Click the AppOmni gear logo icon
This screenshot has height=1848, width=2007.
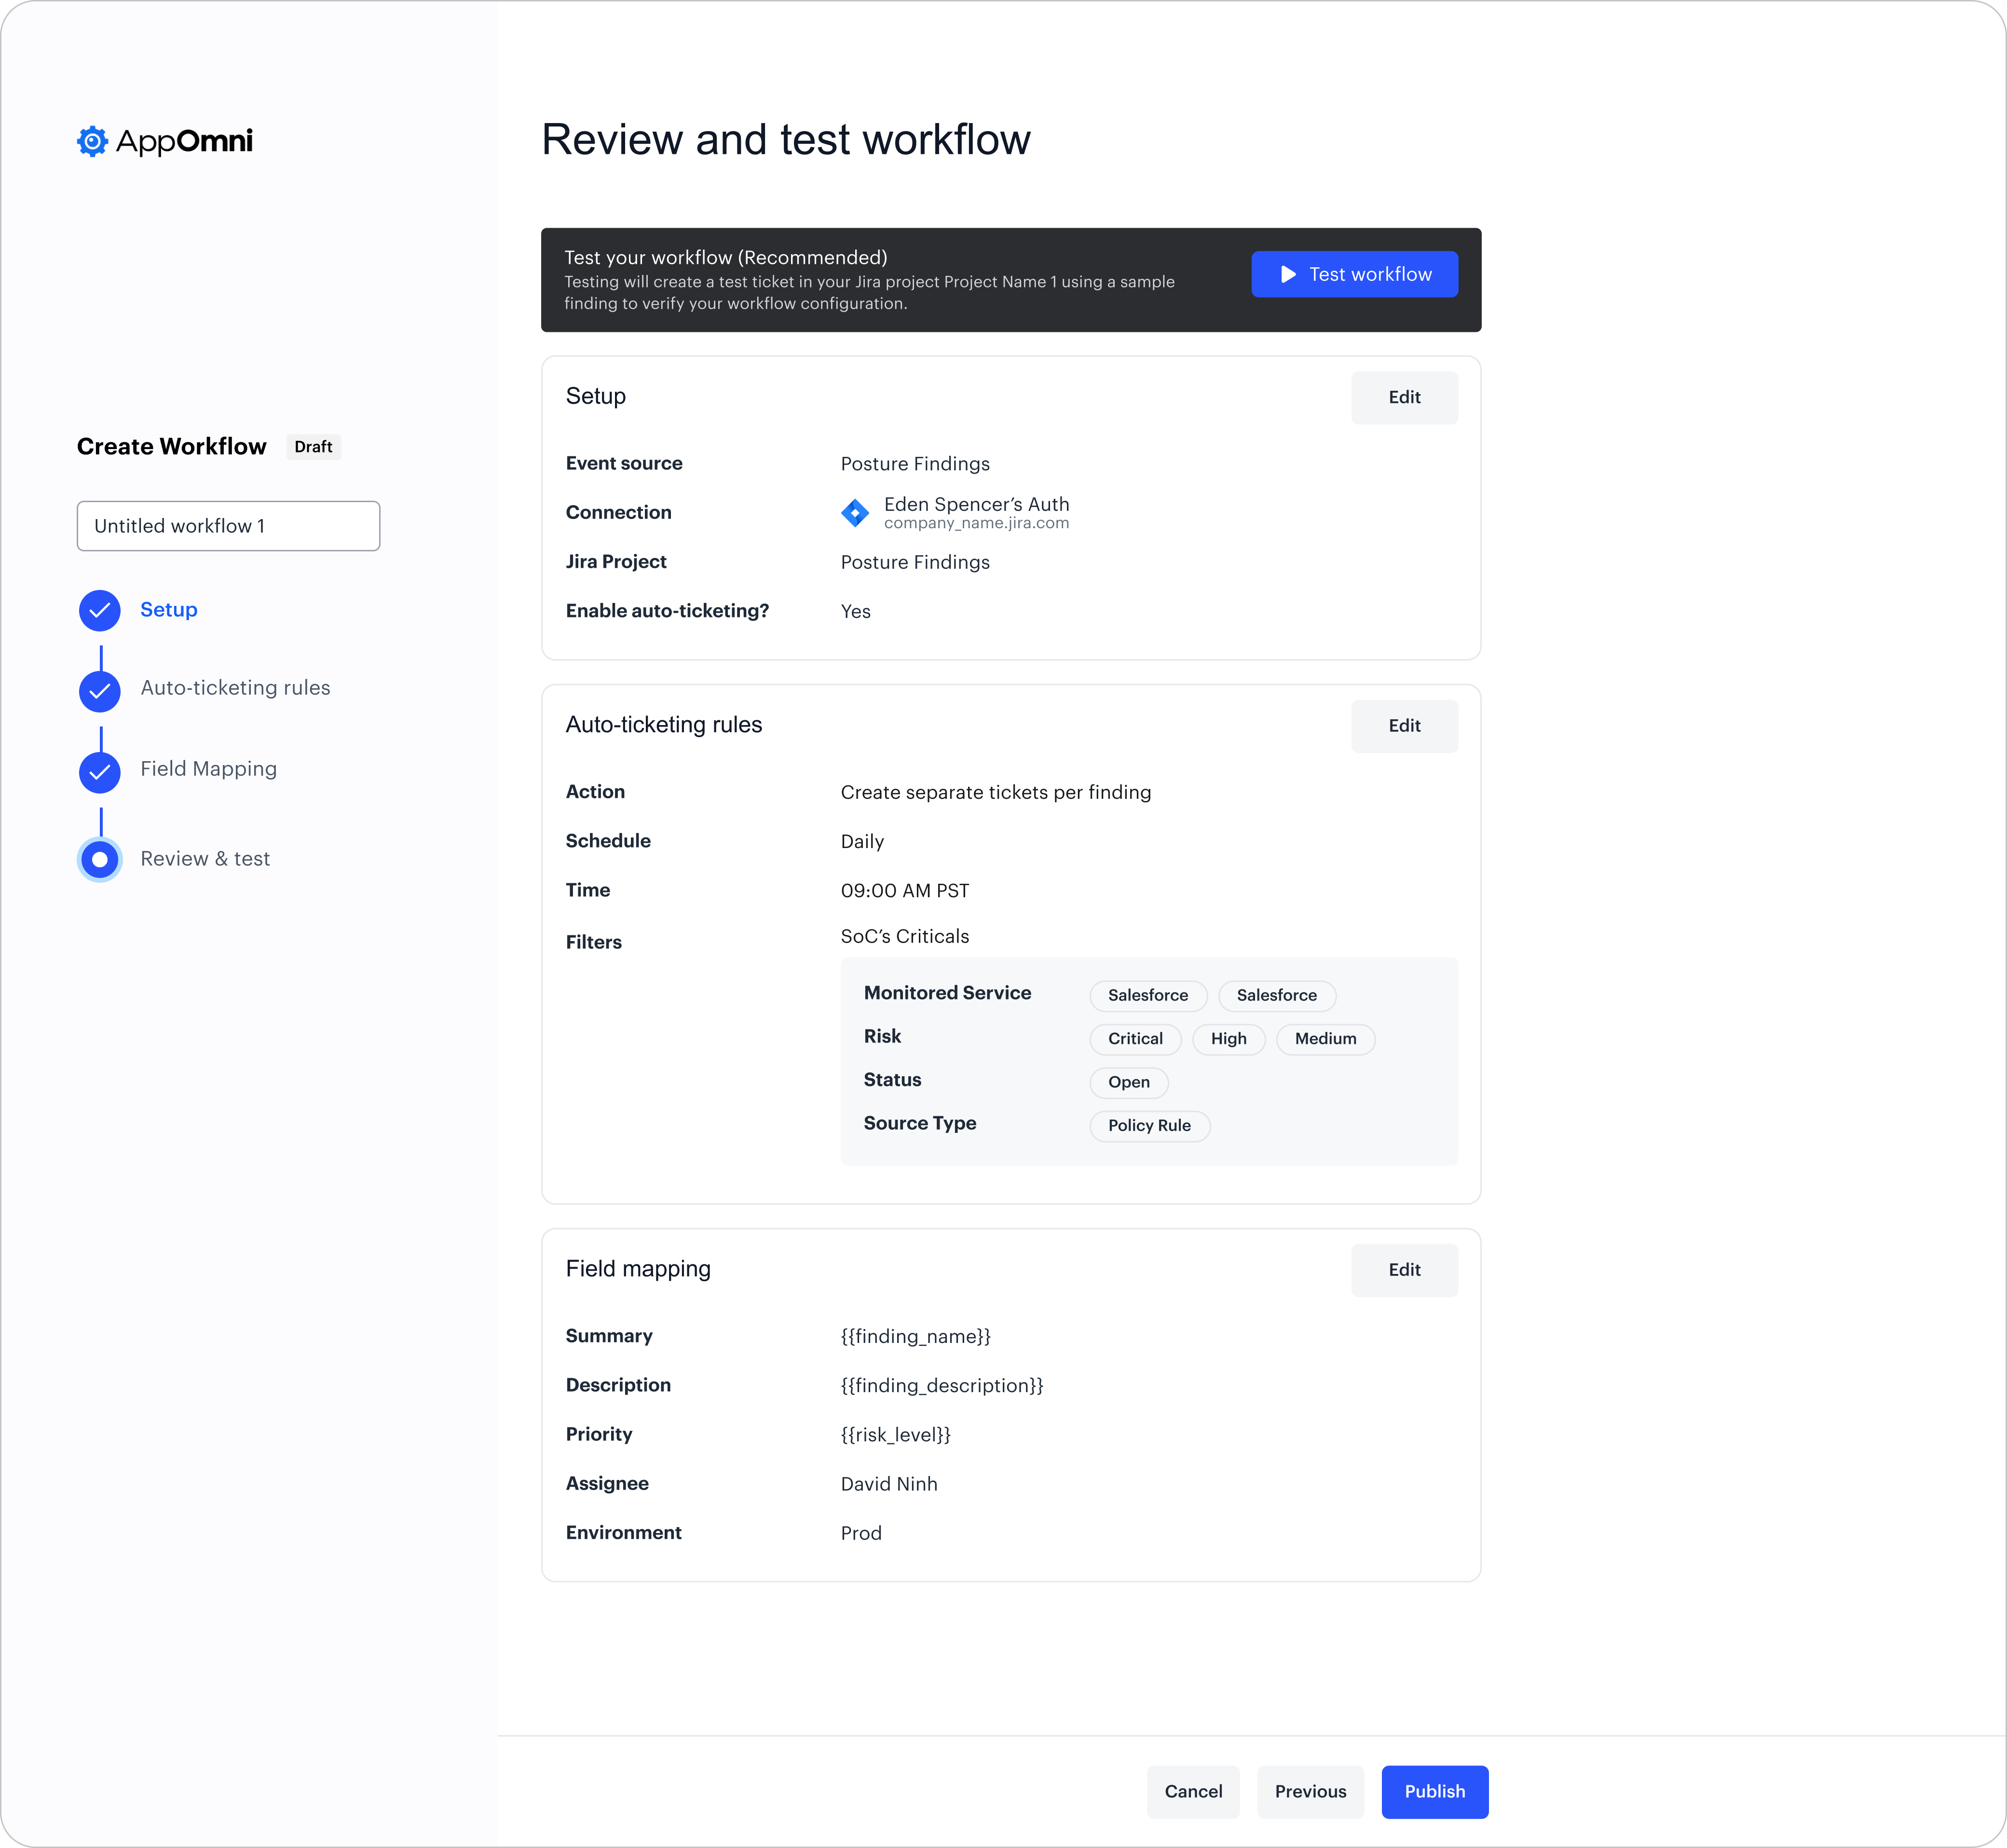[92, 141]
